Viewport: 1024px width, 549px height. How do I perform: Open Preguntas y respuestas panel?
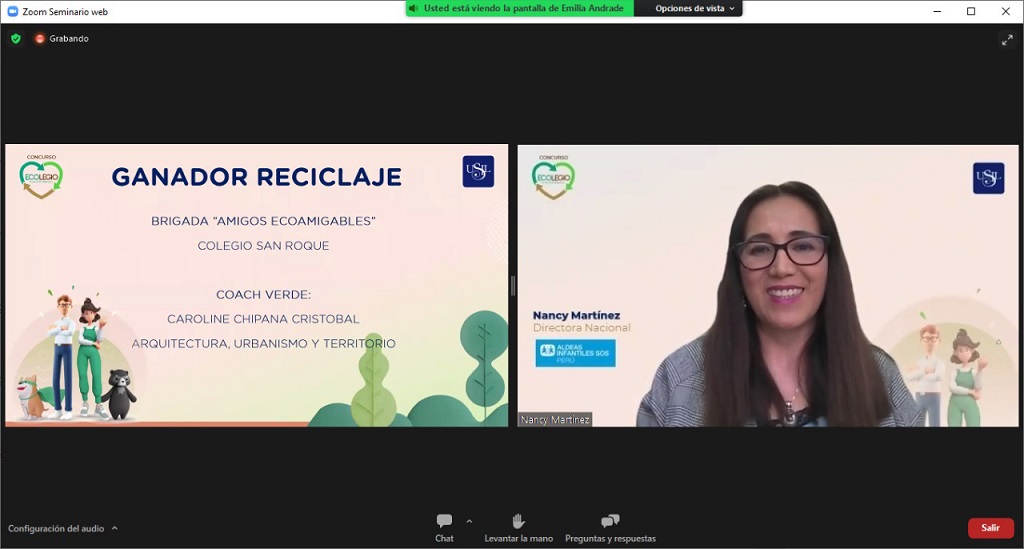(x=610, y=528)
